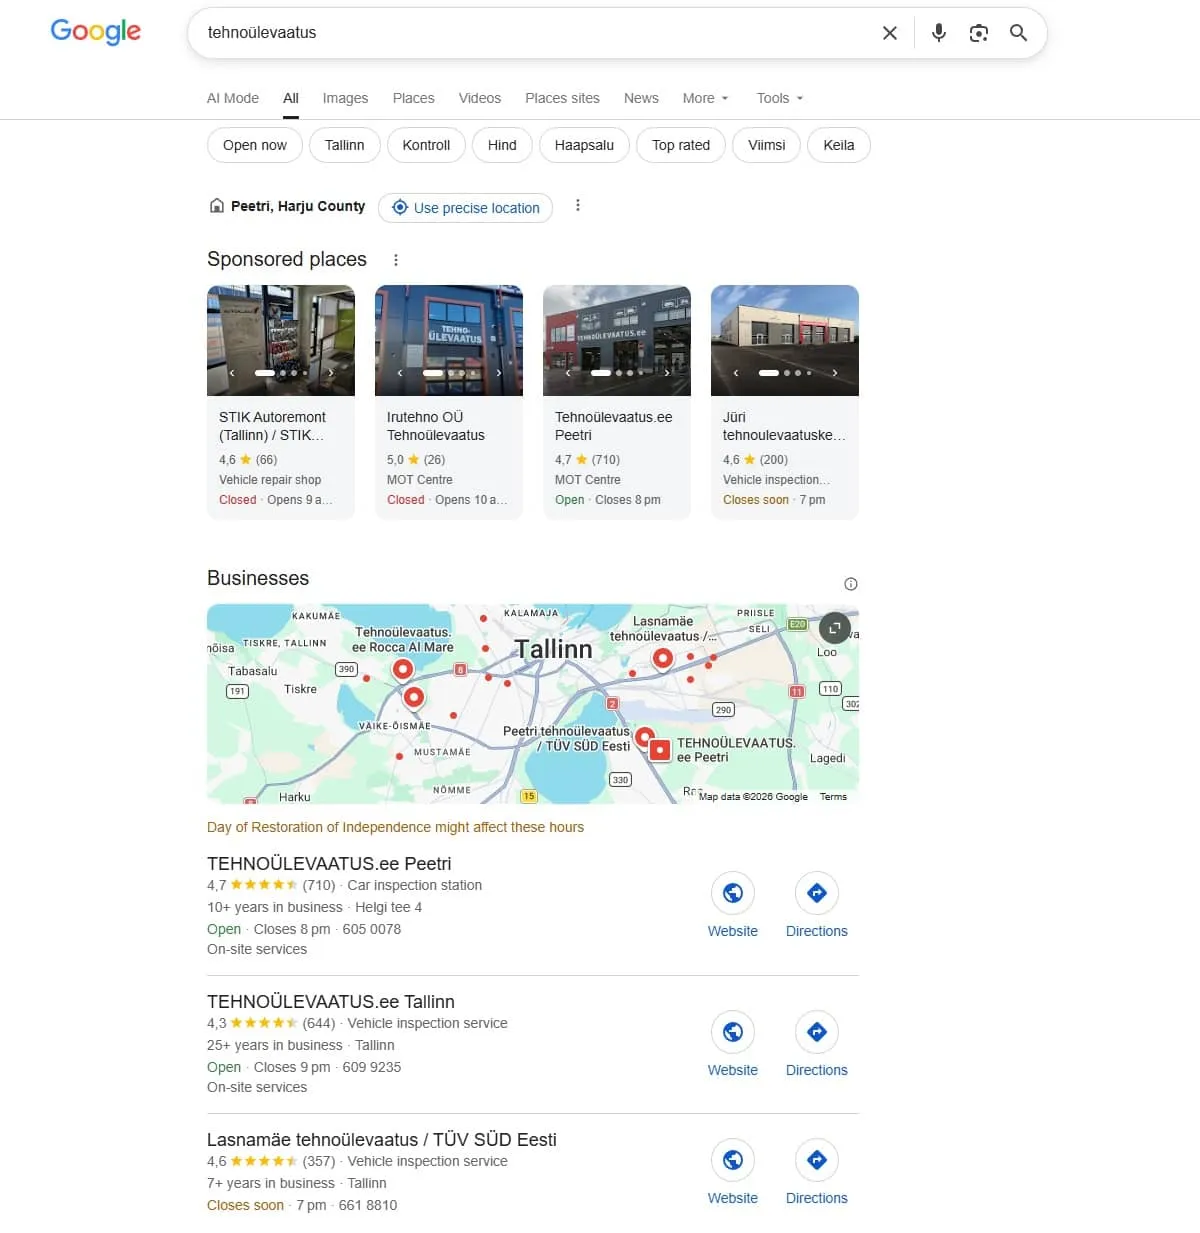Switch to Images tab
This screenshot has height=1233, width=1200.
pyautogui.click(x=345, y=98)
